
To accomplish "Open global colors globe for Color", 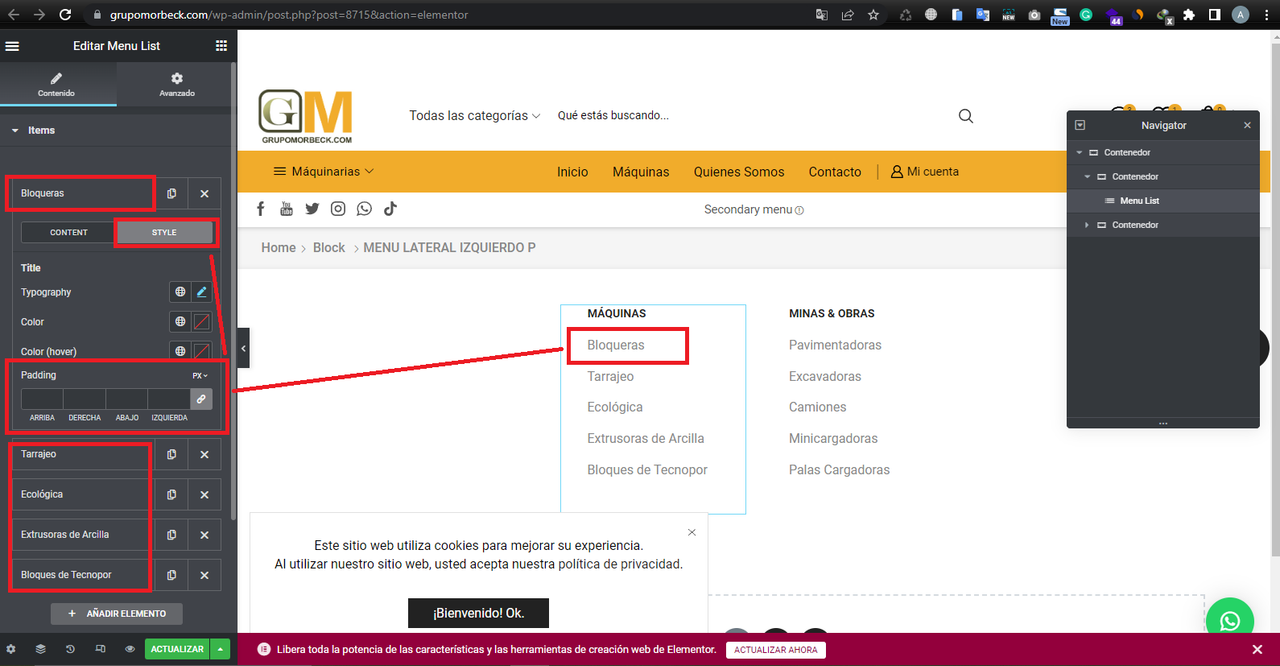I will 180,322.
